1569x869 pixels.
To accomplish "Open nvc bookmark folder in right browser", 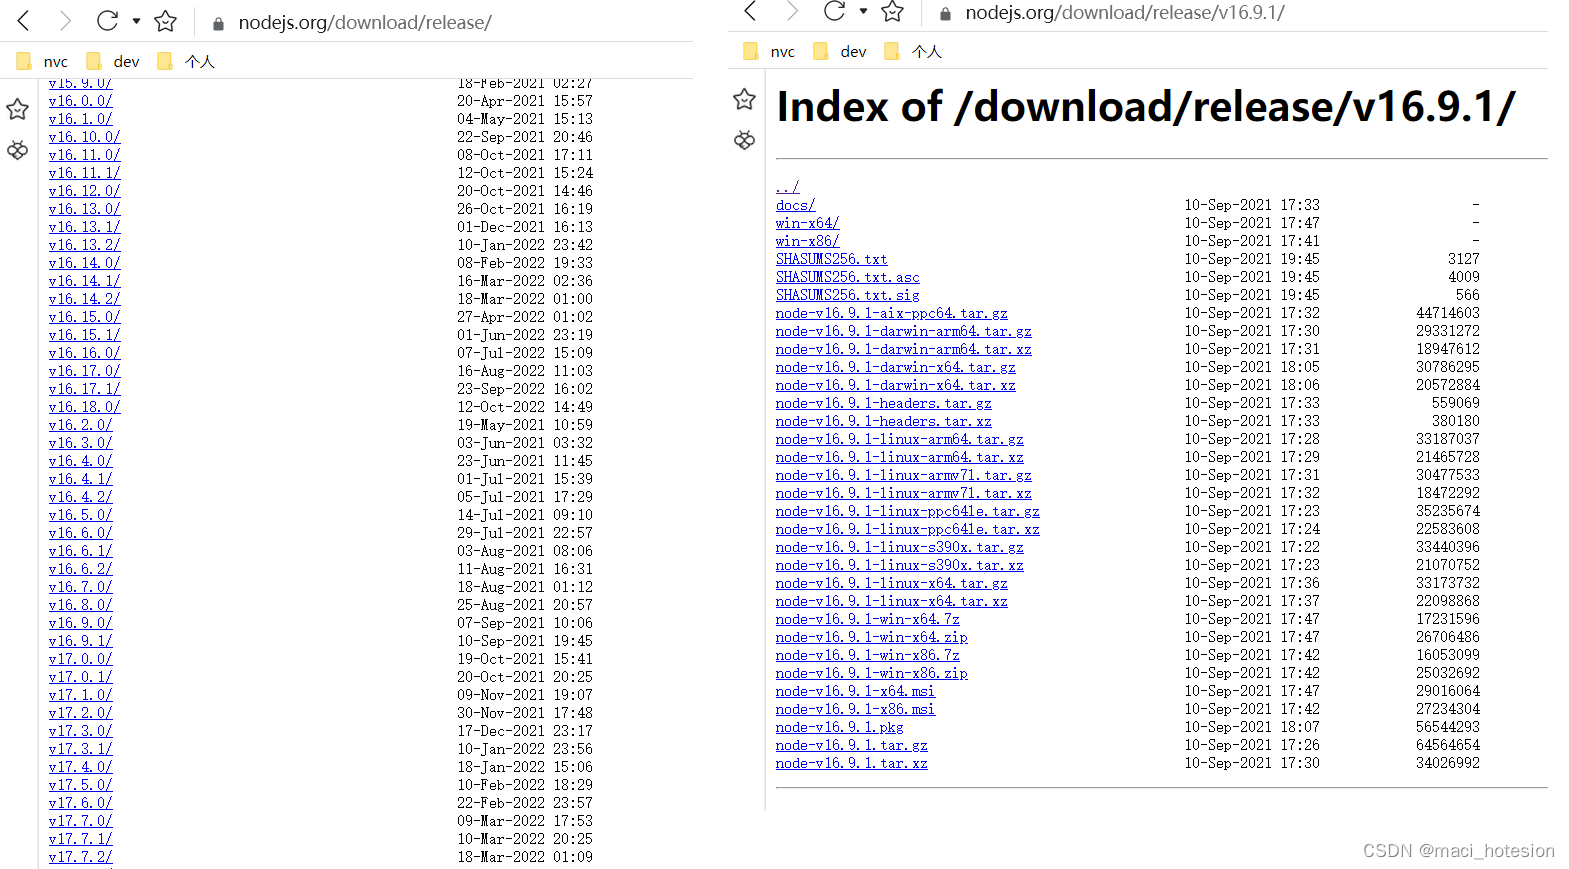I will pos(770,51).
